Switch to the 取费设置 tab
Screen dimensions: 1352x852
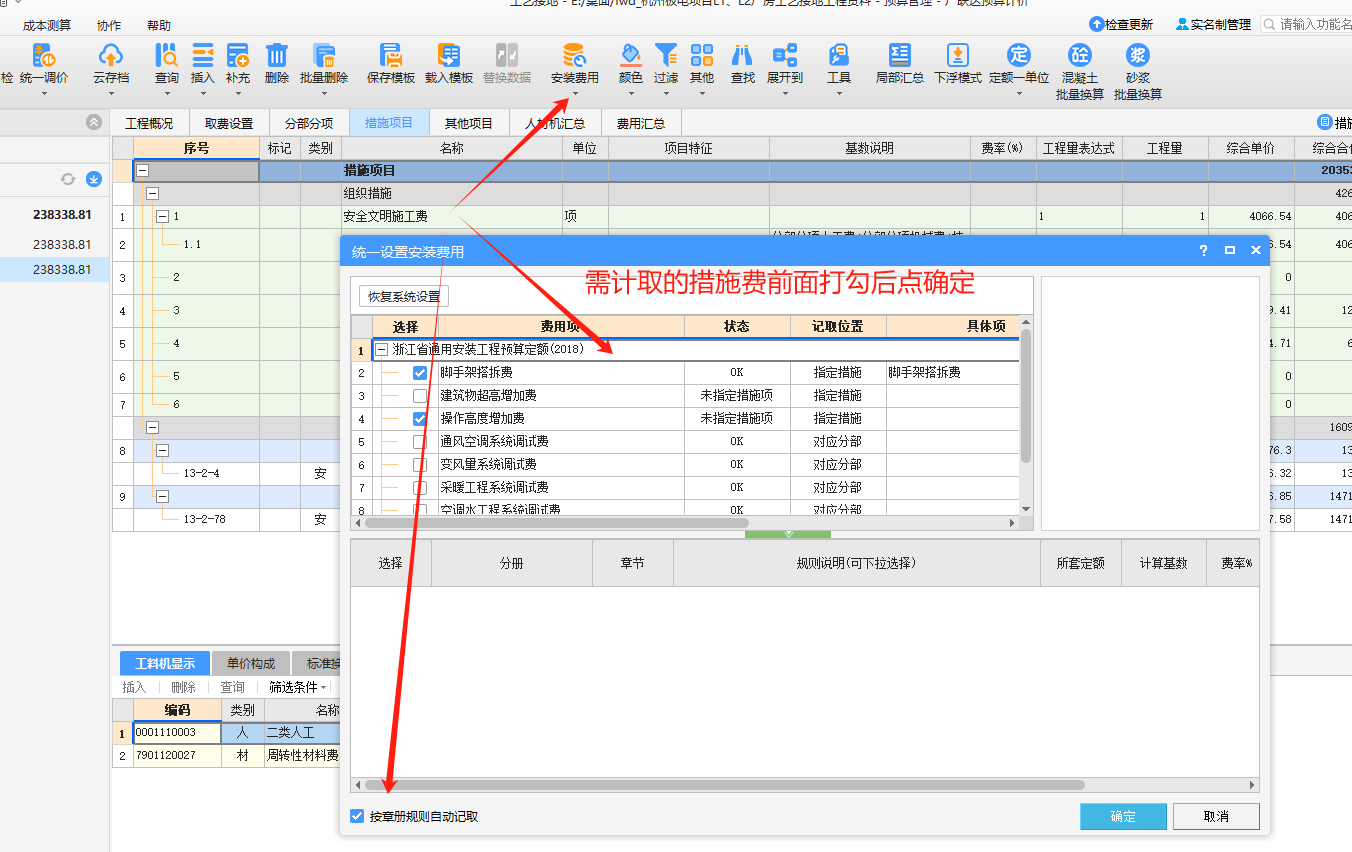coord(229,123)
